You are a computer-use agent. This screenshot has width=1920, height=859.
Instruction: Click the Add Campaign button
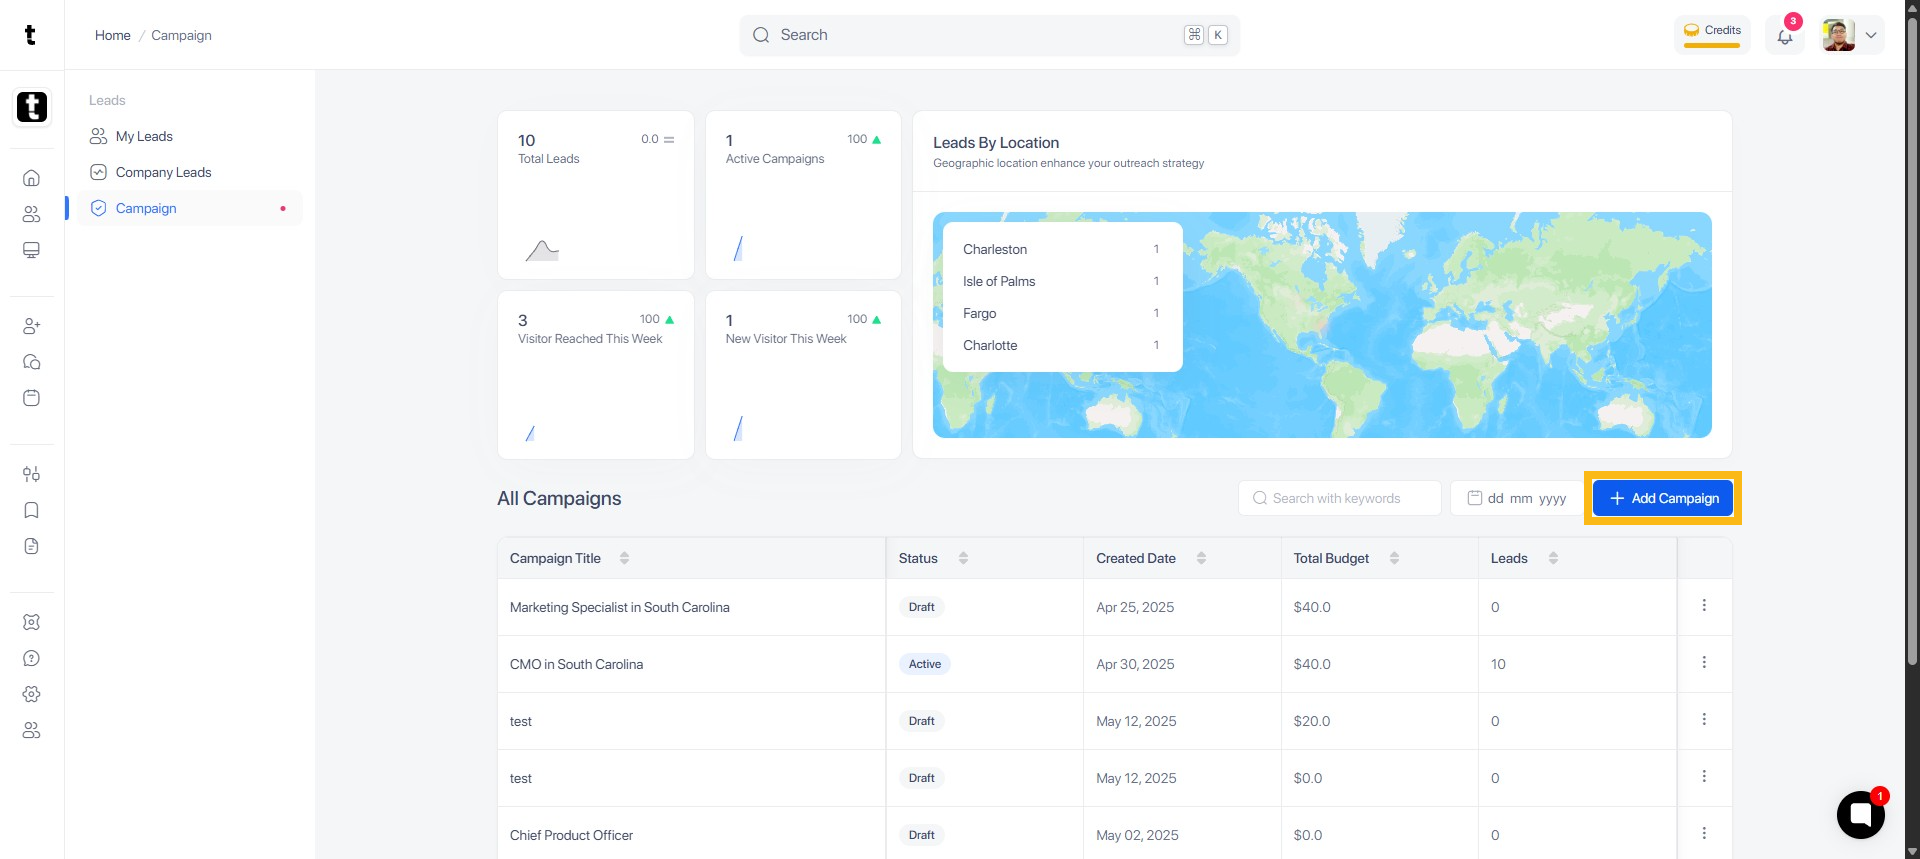click(x=1663, y=498)
